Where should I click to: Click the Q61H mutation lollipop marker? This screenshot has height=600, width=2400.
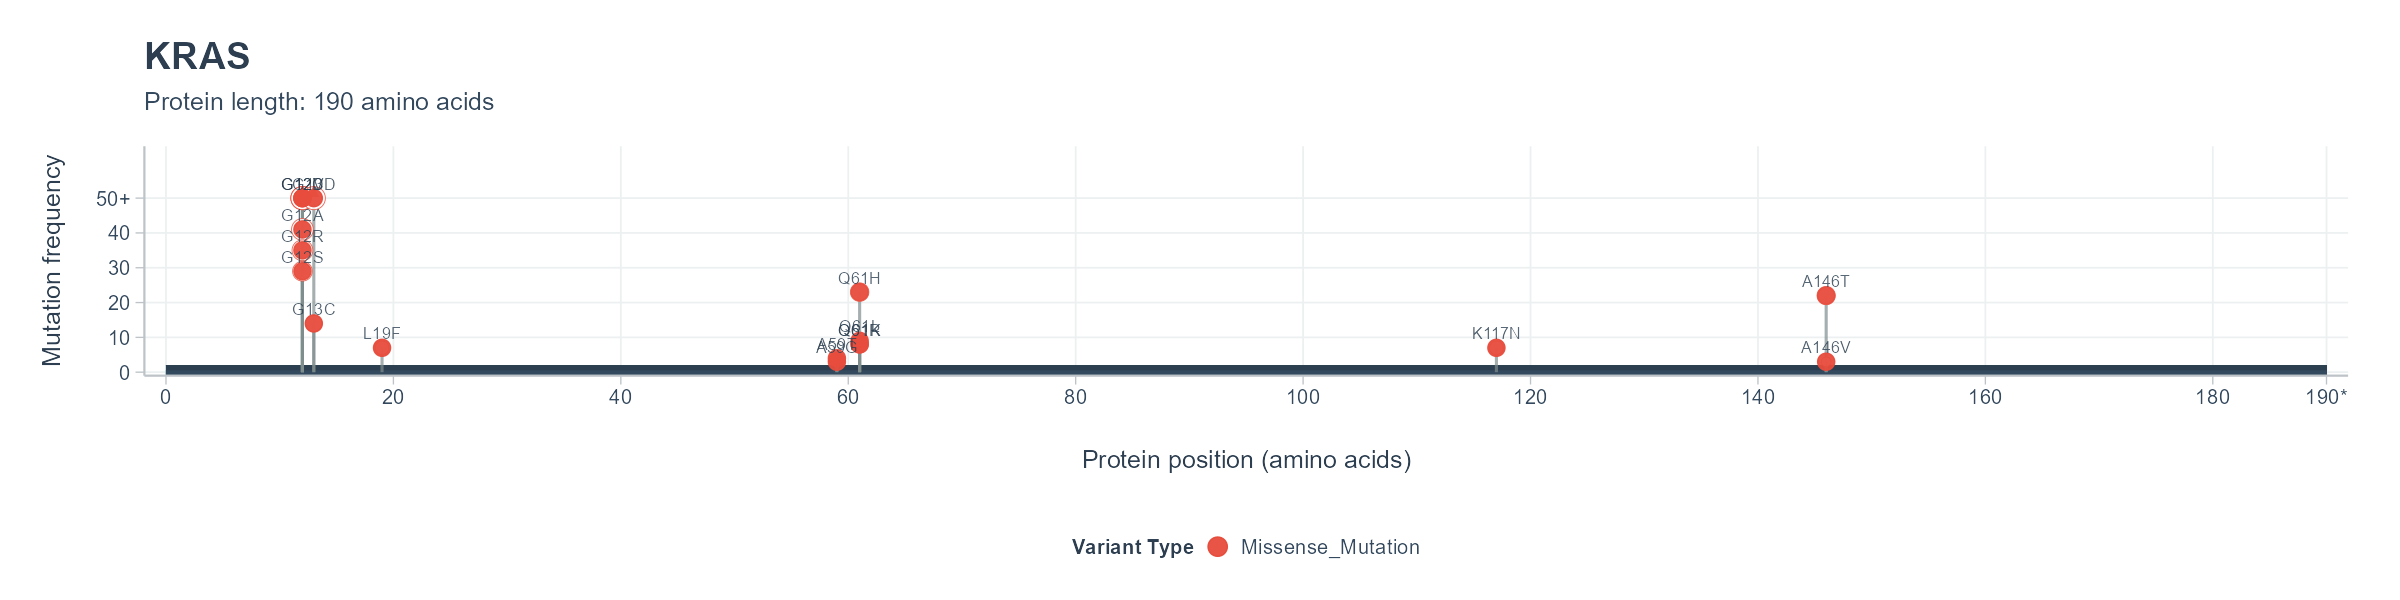(x=859, y=292)
